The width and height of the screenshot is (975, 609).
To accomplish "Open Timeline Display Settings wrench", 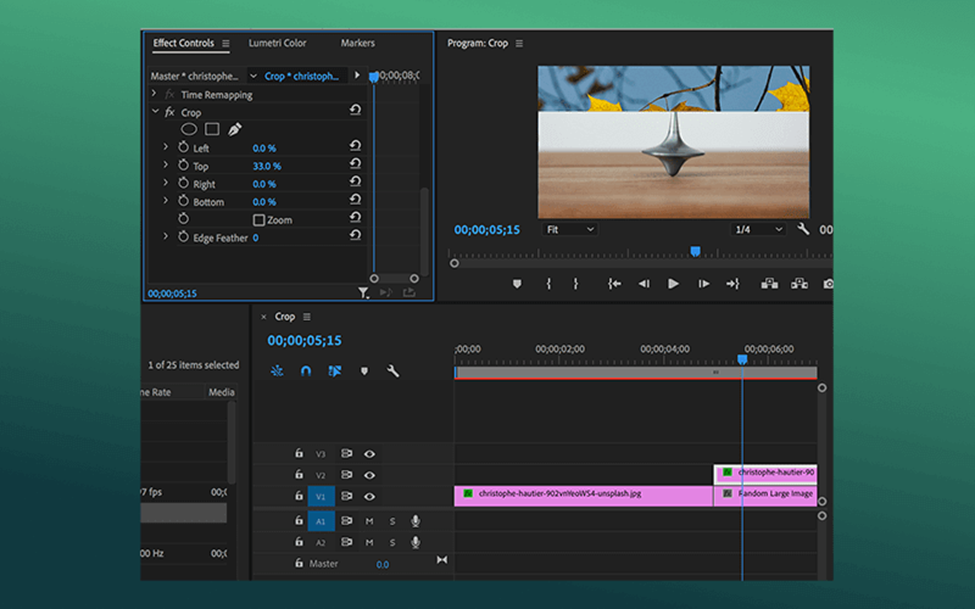I will tap(392, 371).
